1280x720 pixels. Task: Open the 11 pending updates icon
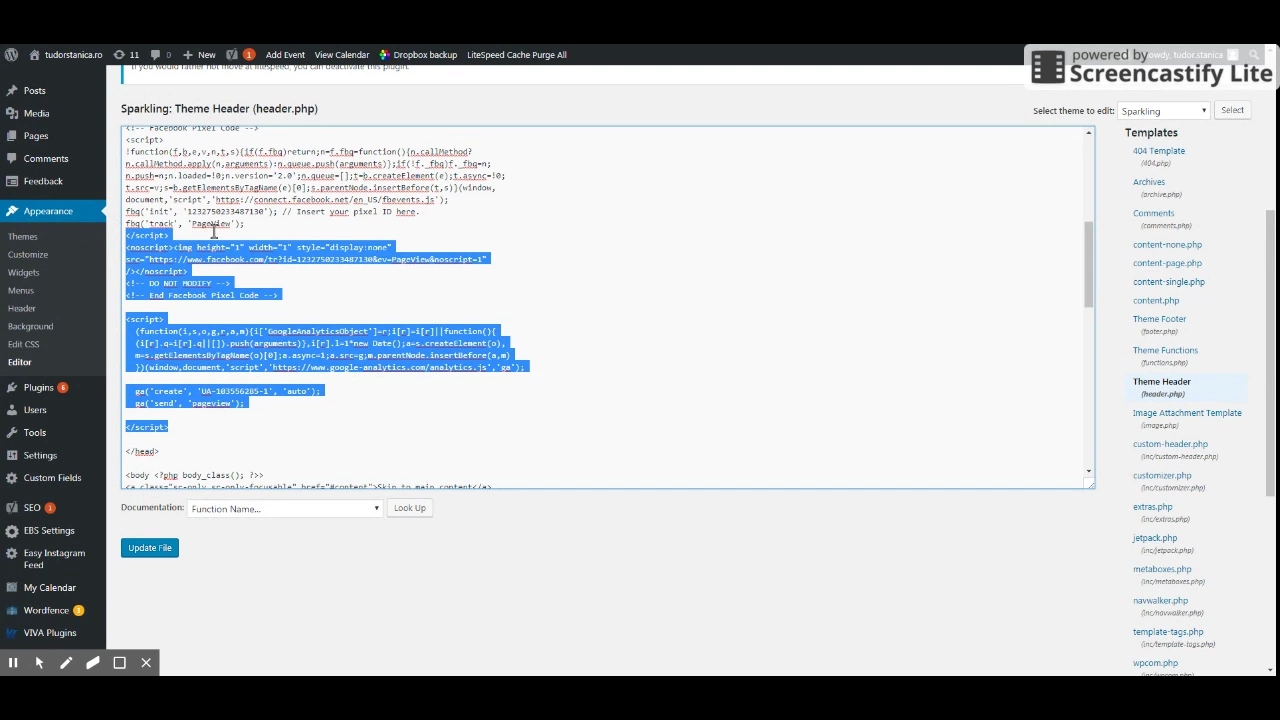[x=126, y=55]
